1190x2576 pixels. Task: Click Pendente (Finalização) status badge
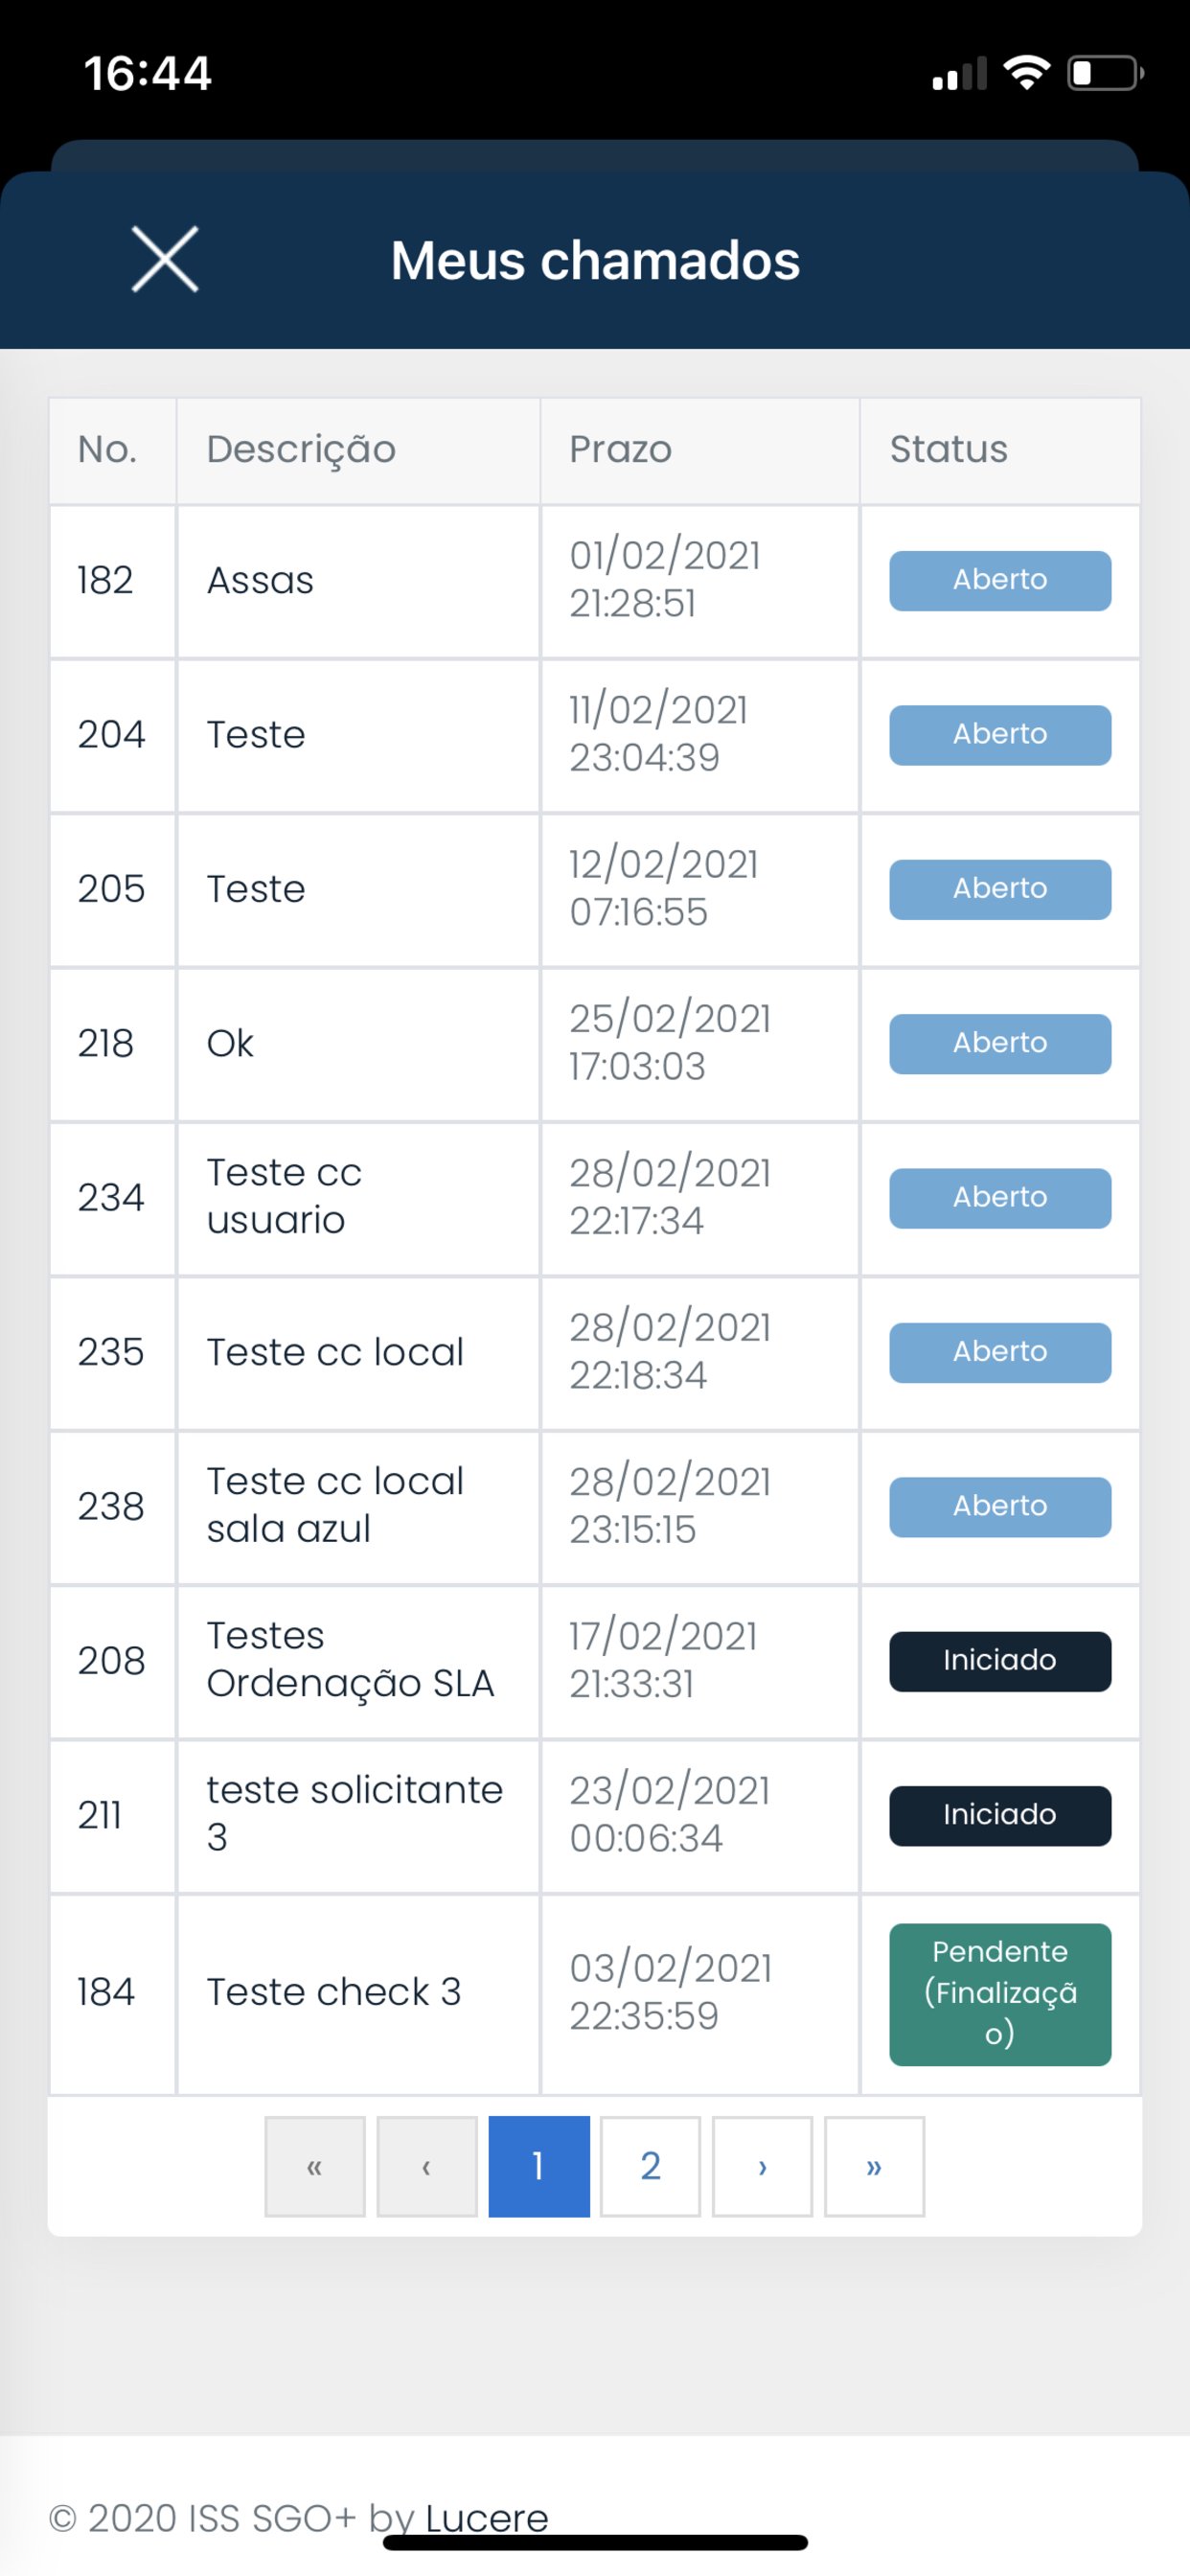[1000, 1993]
